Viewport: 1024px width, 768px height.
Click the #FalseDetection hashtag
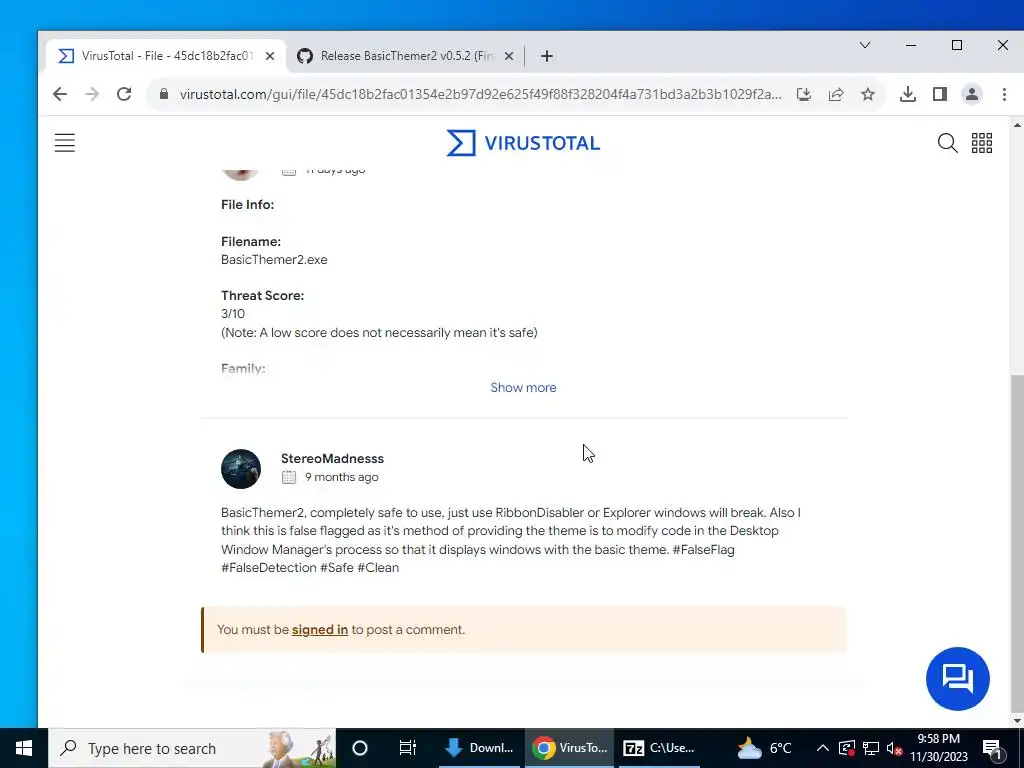268,568
